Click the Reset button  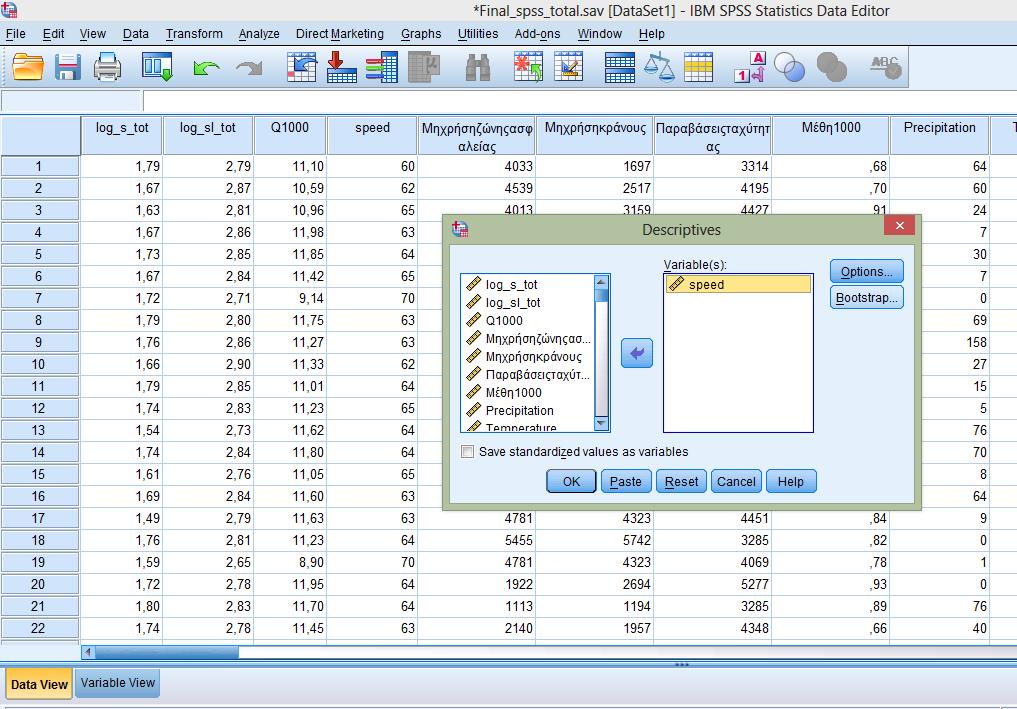click(681, 481)
